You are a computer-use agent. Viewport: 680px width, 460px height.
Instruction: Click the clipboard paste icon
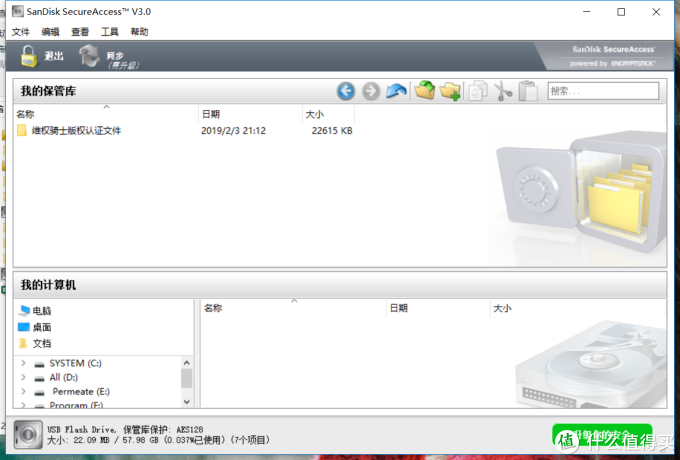[x=528, y=91]
